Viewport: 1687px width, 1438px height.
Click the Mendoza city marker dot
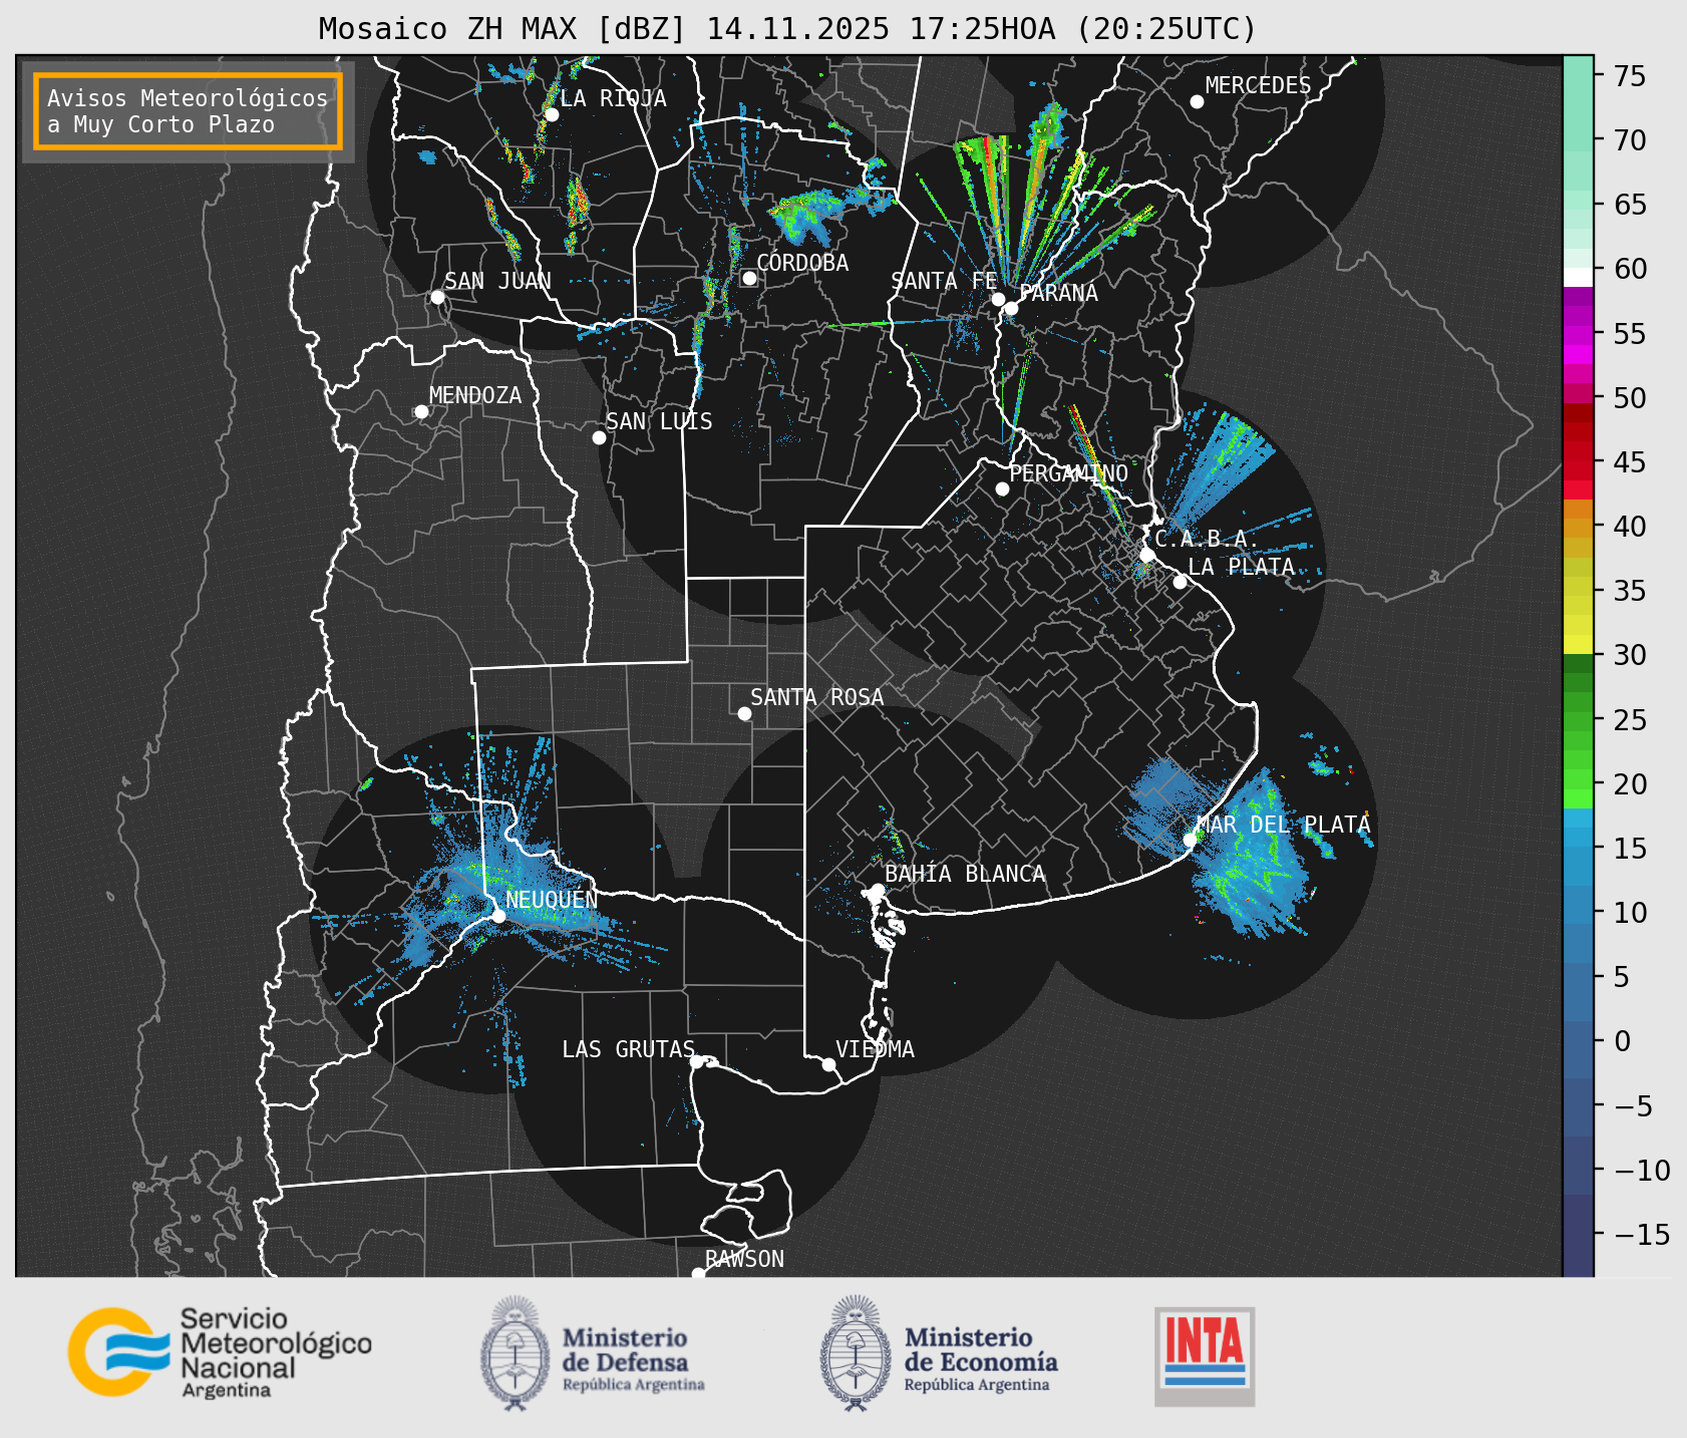[x=421, y=412]
